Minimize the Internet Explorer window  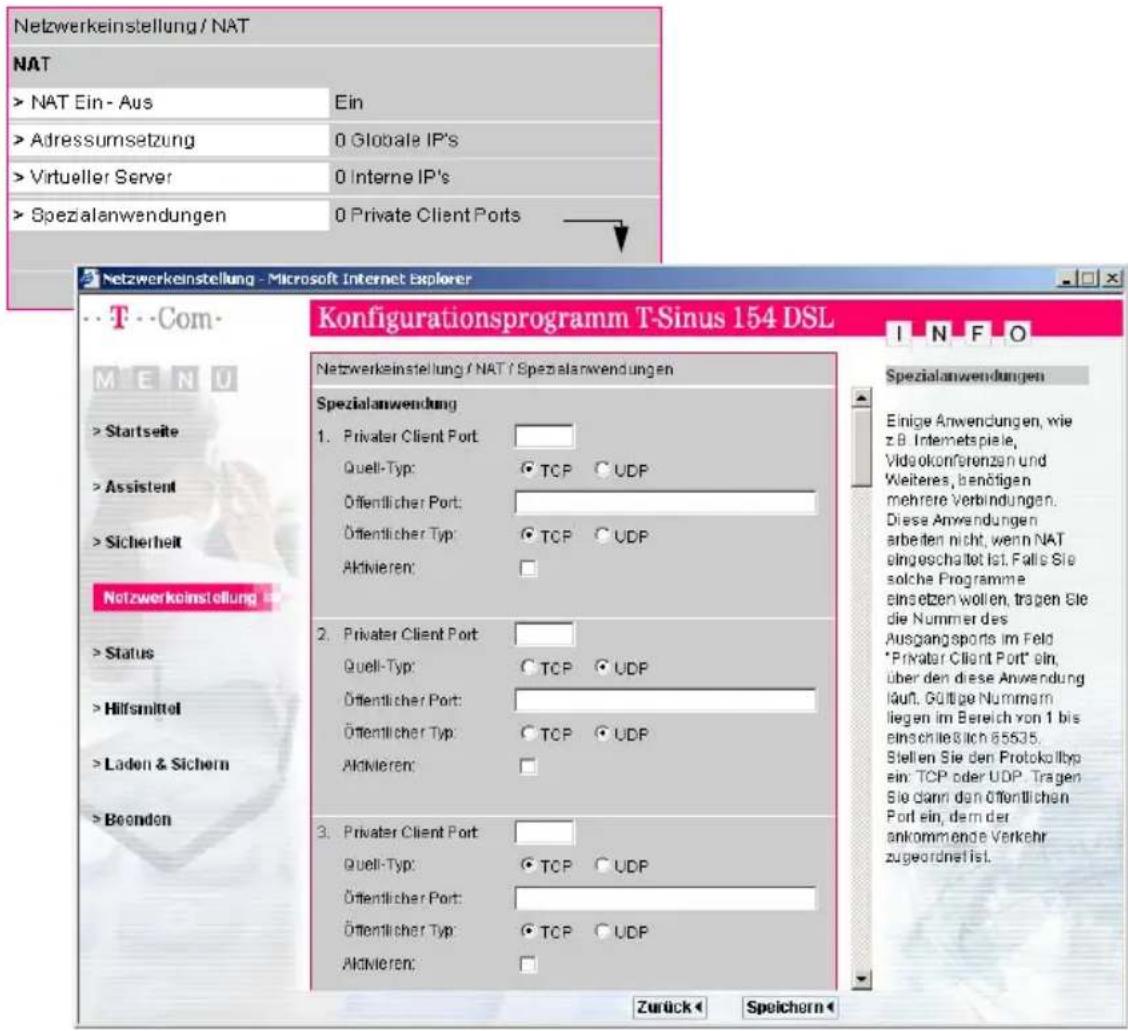(1068, 278)
